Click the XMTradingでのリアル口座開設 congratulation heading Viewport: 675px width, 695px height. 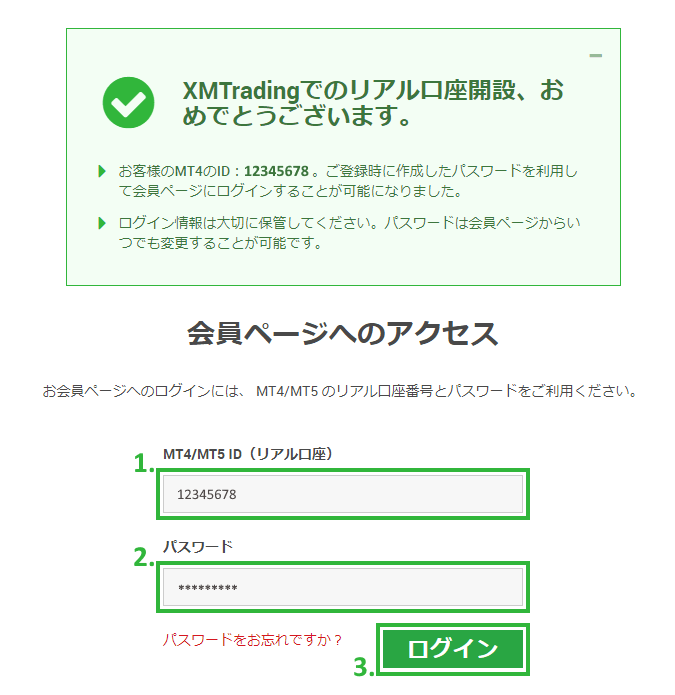[373, 103]
